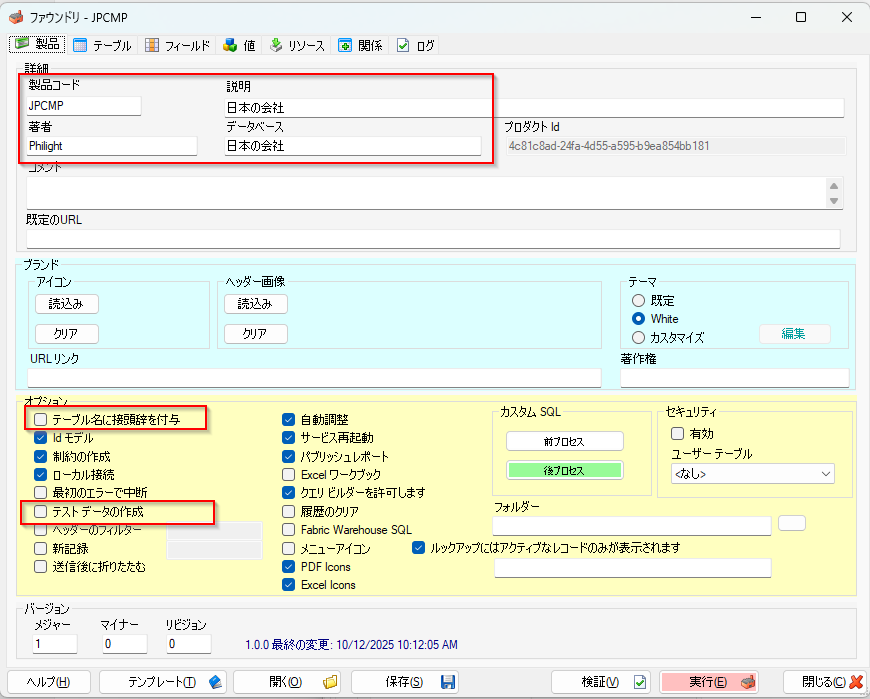
Task: Click the floppy disk icon on 保存 button
Action: pyautogui.click(x=448, y=682)
